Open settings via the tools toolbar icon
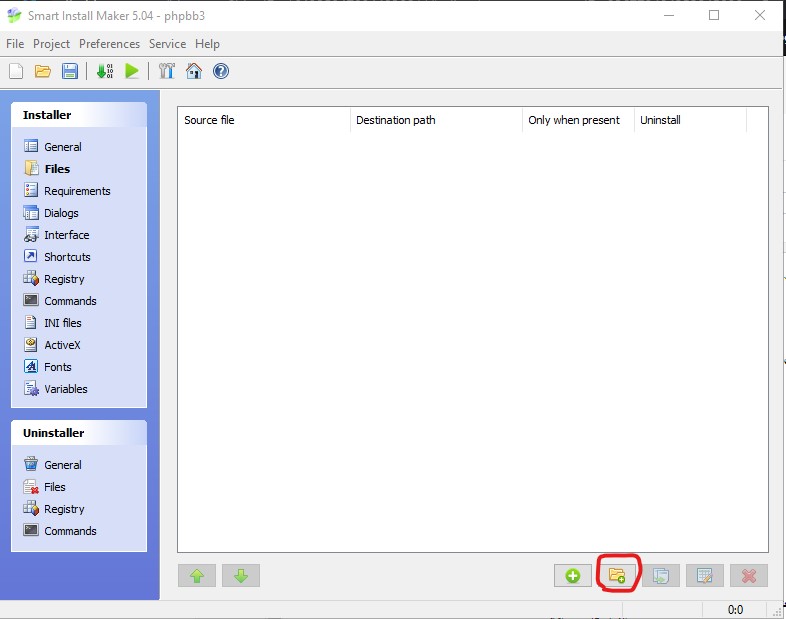 point(166,71)
